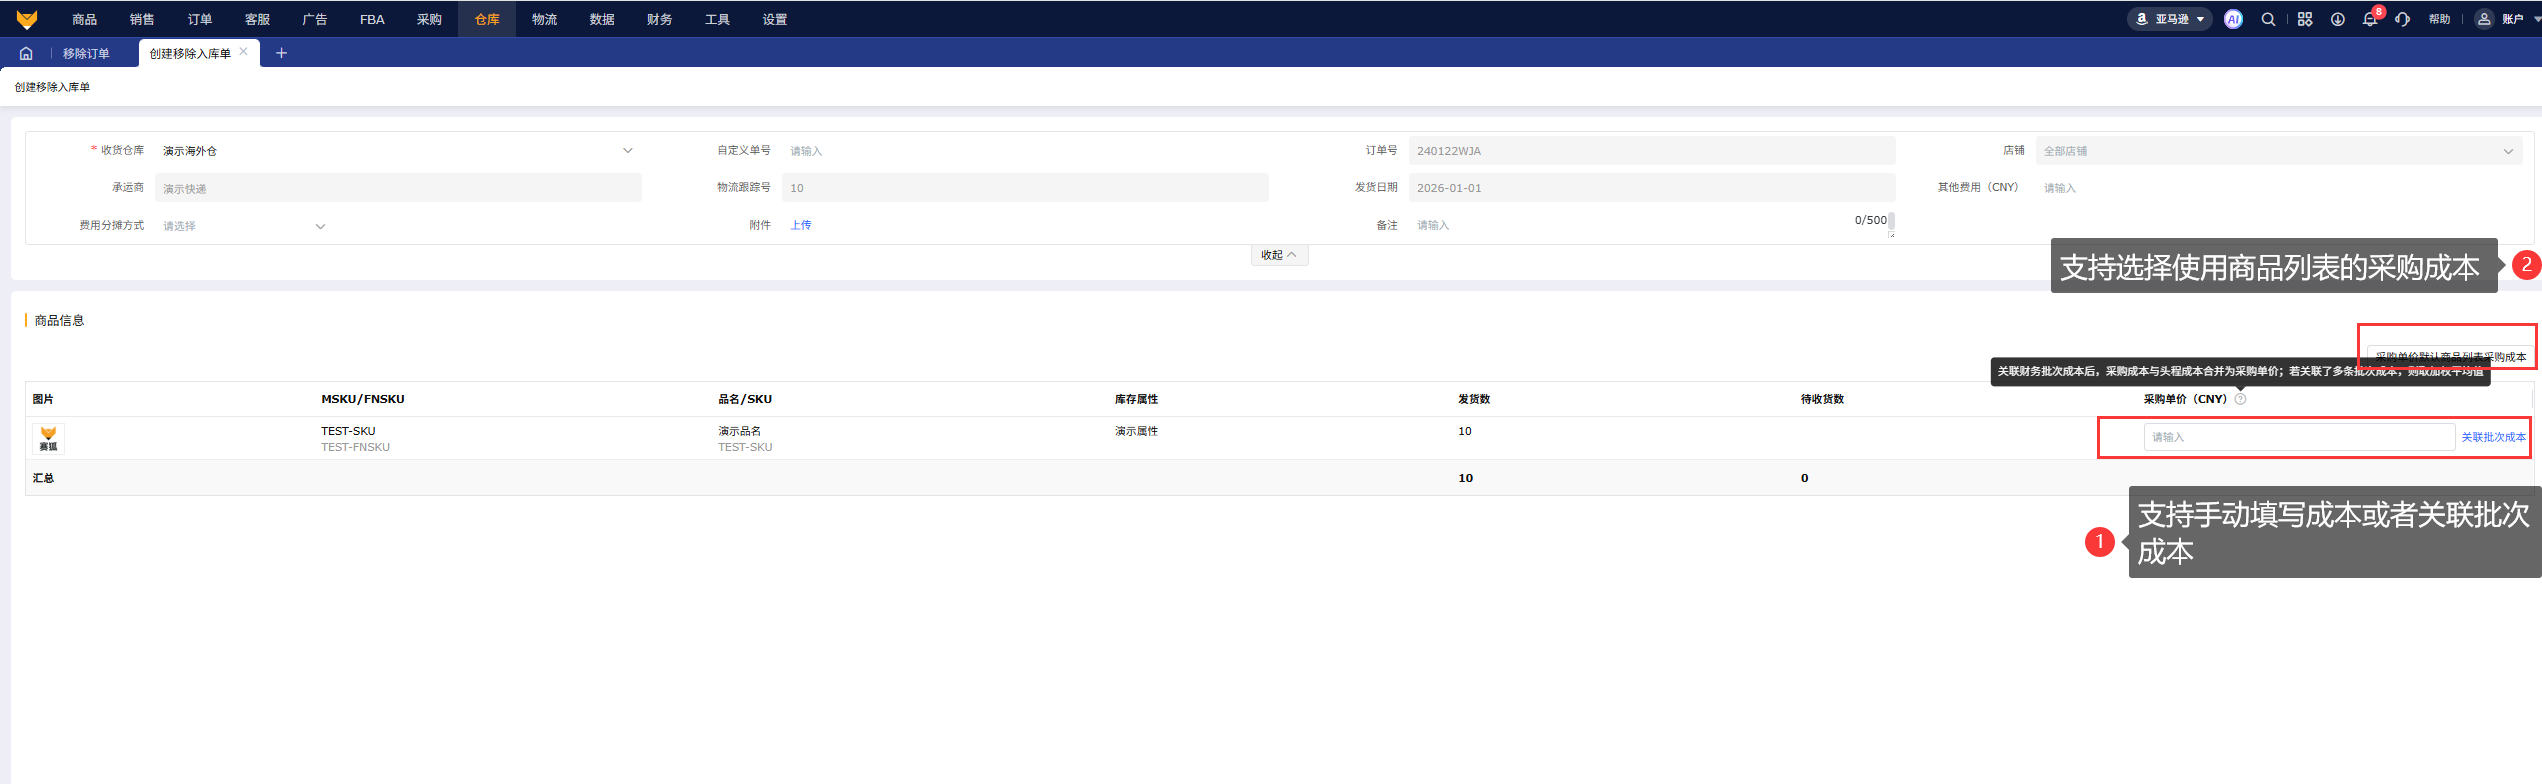The height and width of the screenshot is (784, 2542).
Task: Open the notifications bell icon
Action: pos(2370,19)
